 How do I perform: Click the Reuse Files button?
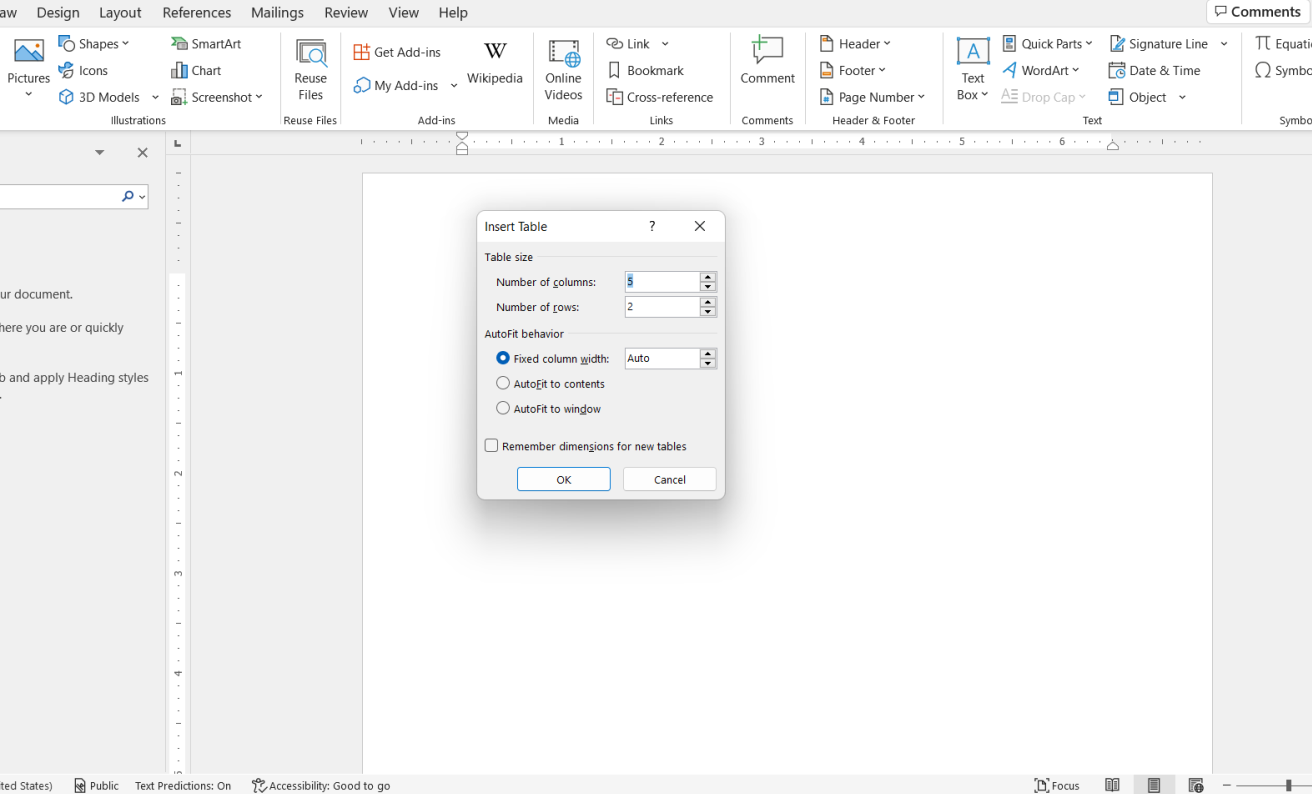point(310,70)
